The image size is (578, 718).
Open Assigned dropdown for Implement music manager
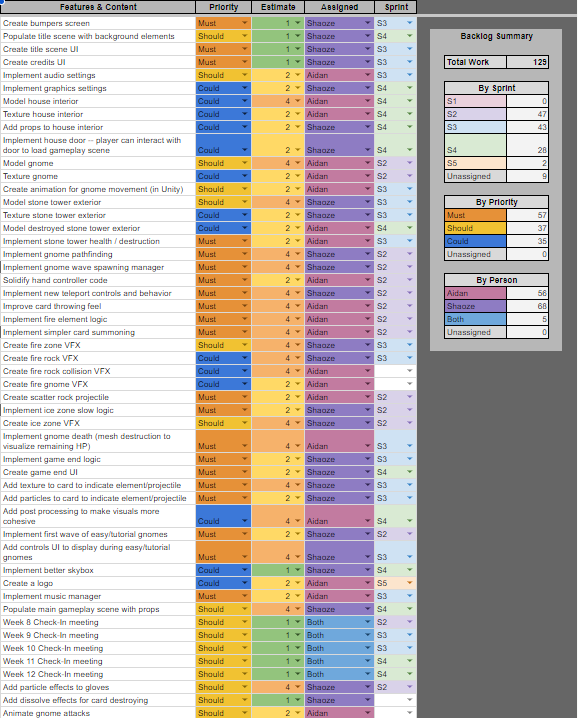pyautogui.click(x=367, y=596)
